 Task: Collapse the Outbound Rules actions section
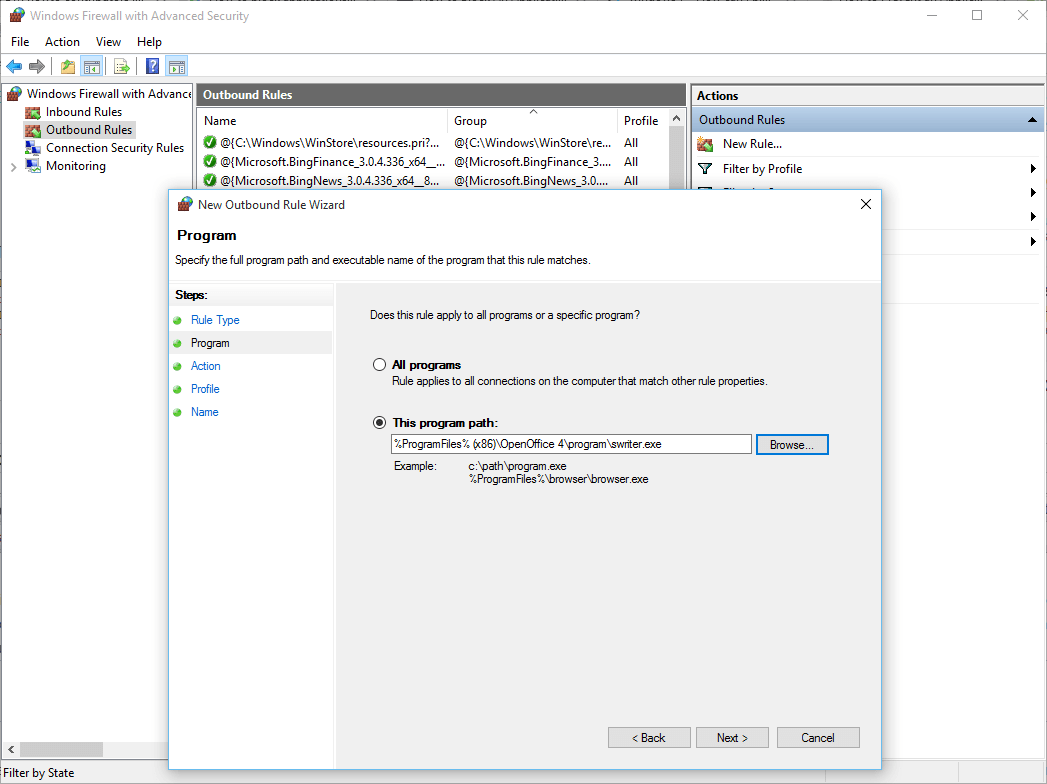(x=1032, y=120)
